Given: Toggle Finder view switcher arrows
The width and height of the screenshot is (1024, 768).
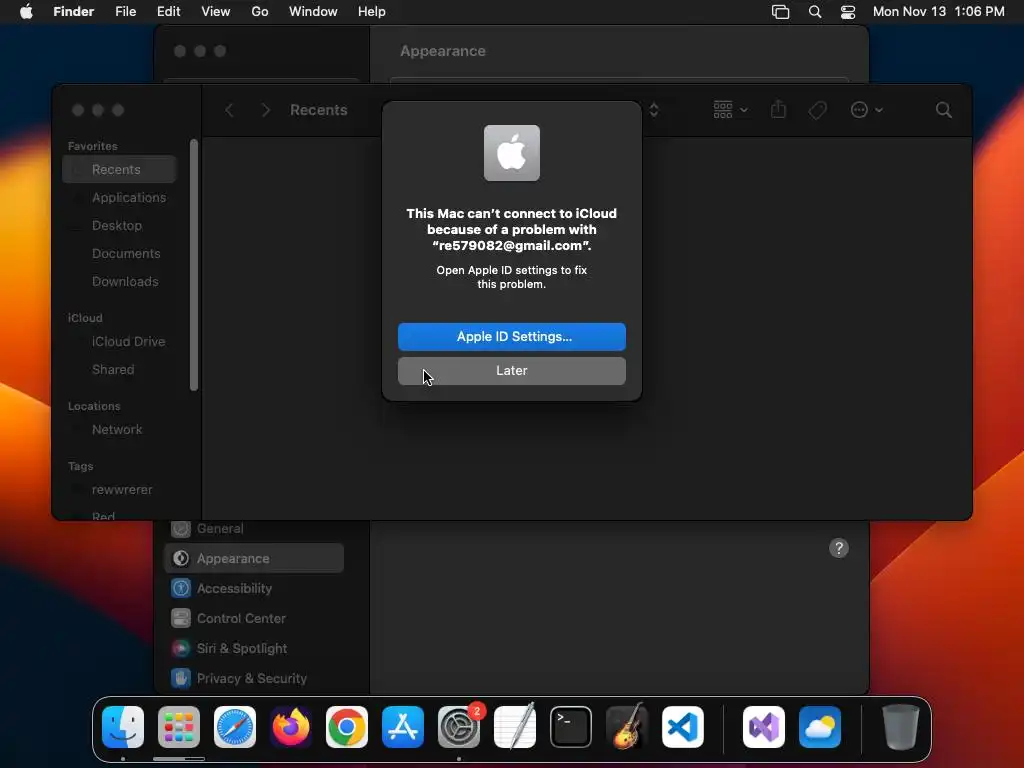Looking at the screenshot, I should coord(654,110).
